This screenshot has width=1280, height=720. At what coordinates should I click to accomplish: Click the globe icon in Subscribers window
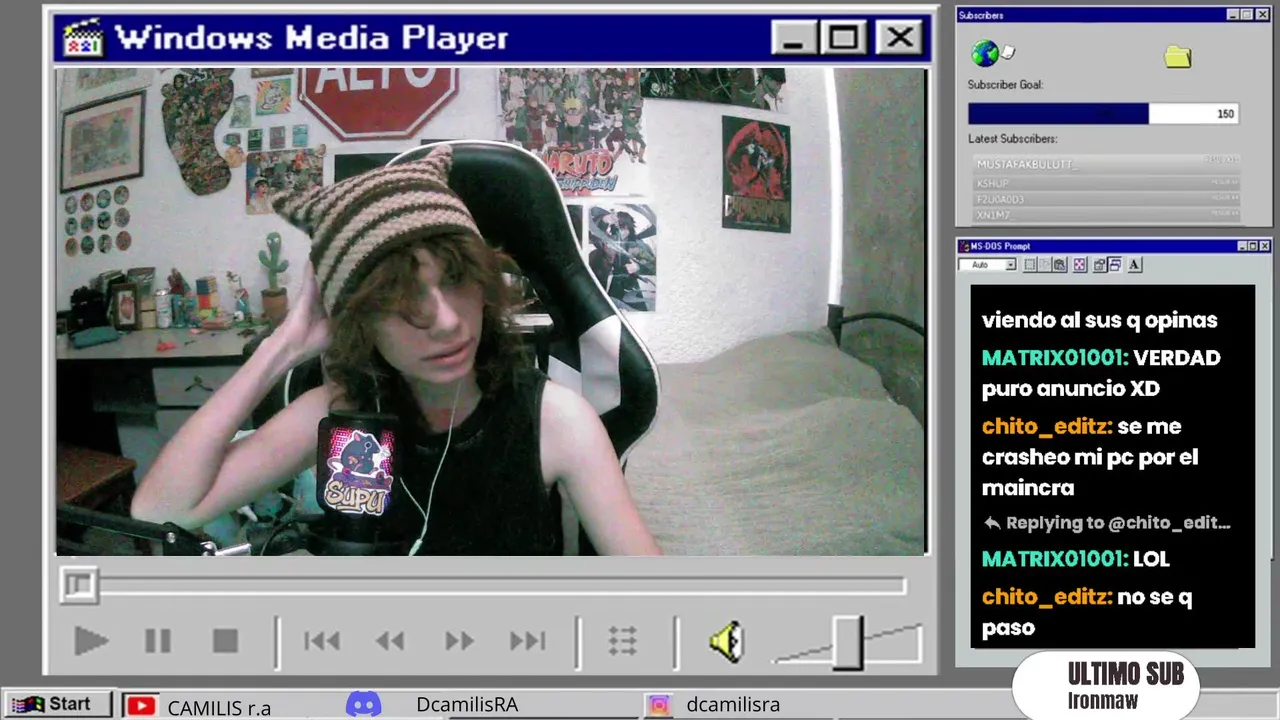pyautogui.click(x=986, y=53)
